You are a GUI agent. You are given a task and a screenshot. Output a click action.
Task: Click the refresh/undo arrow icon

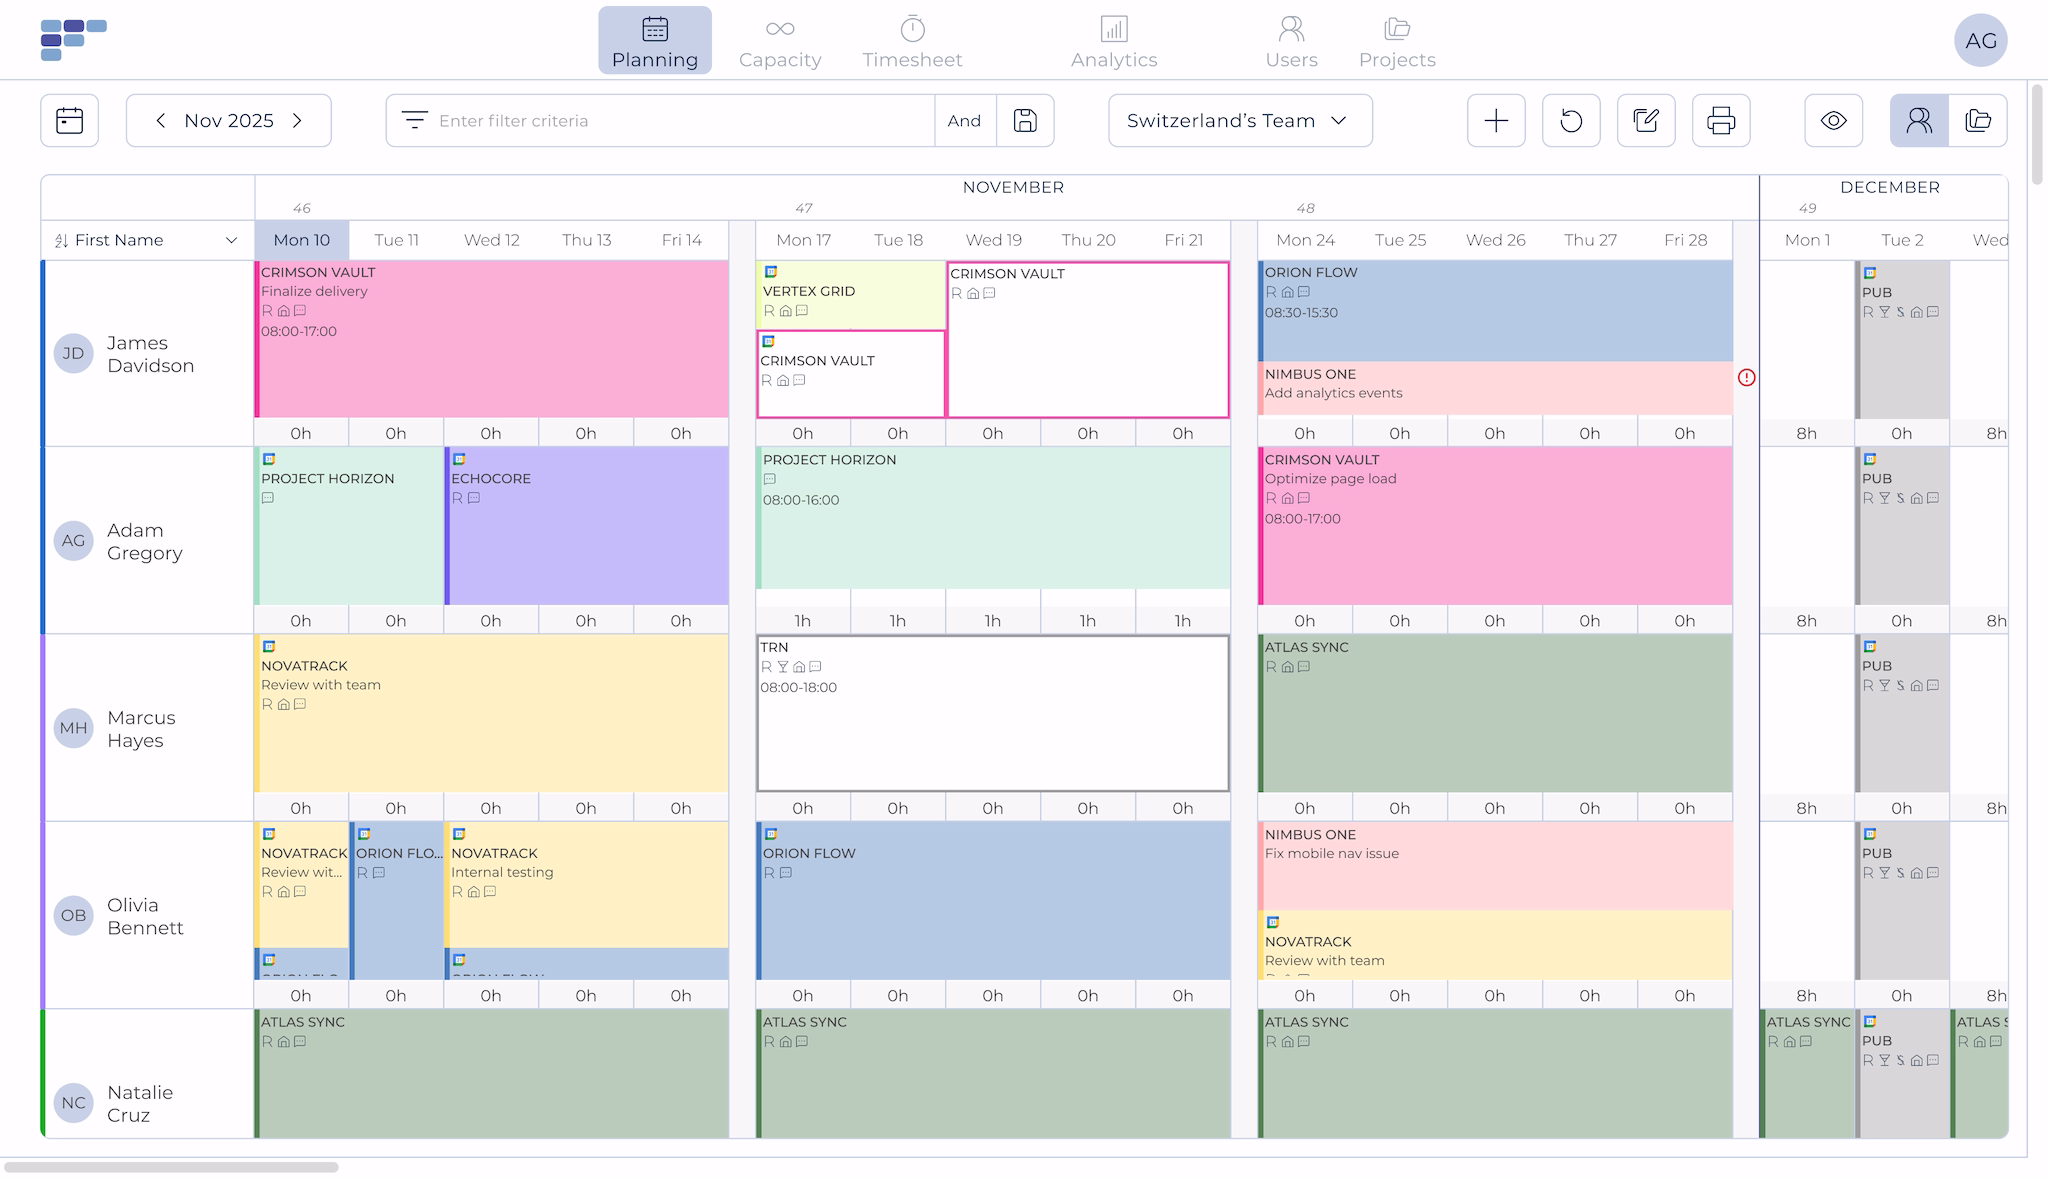[x=1571, y=121]
